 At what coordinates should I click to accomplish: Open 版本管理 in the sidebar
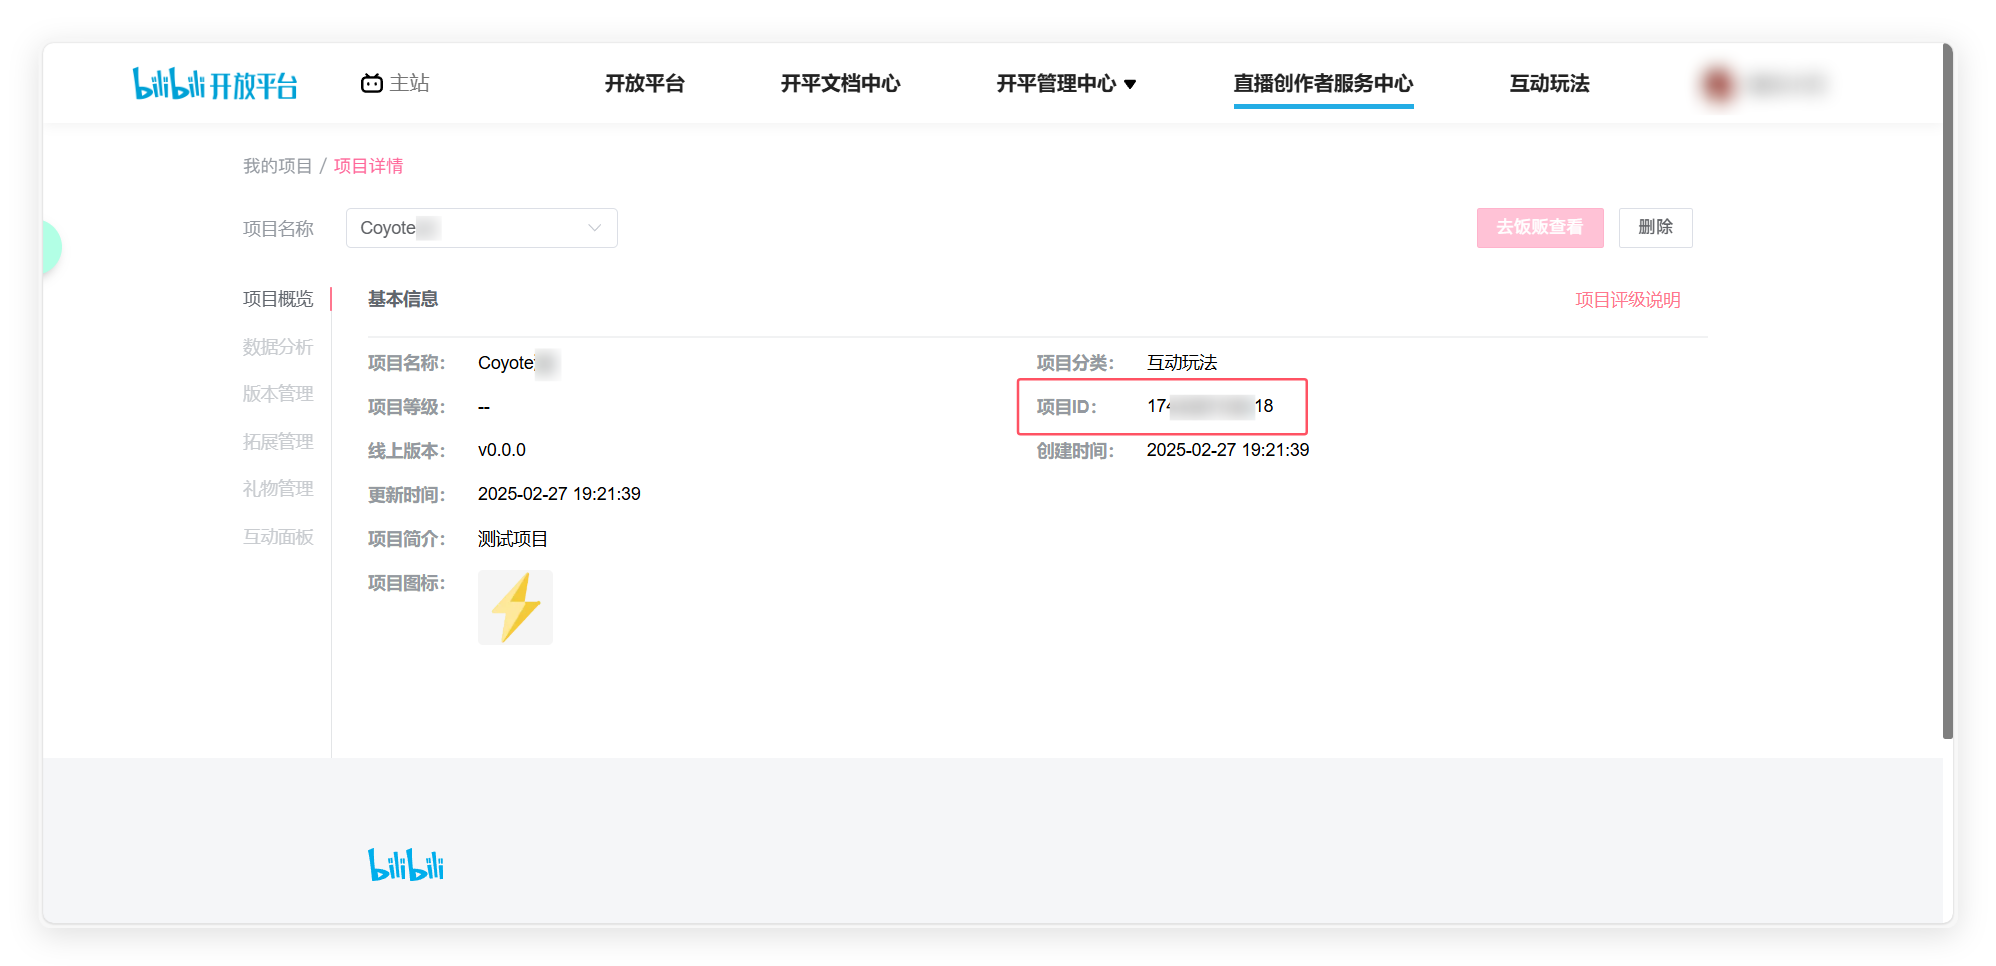pyautogui.click(x=278, y=394)
